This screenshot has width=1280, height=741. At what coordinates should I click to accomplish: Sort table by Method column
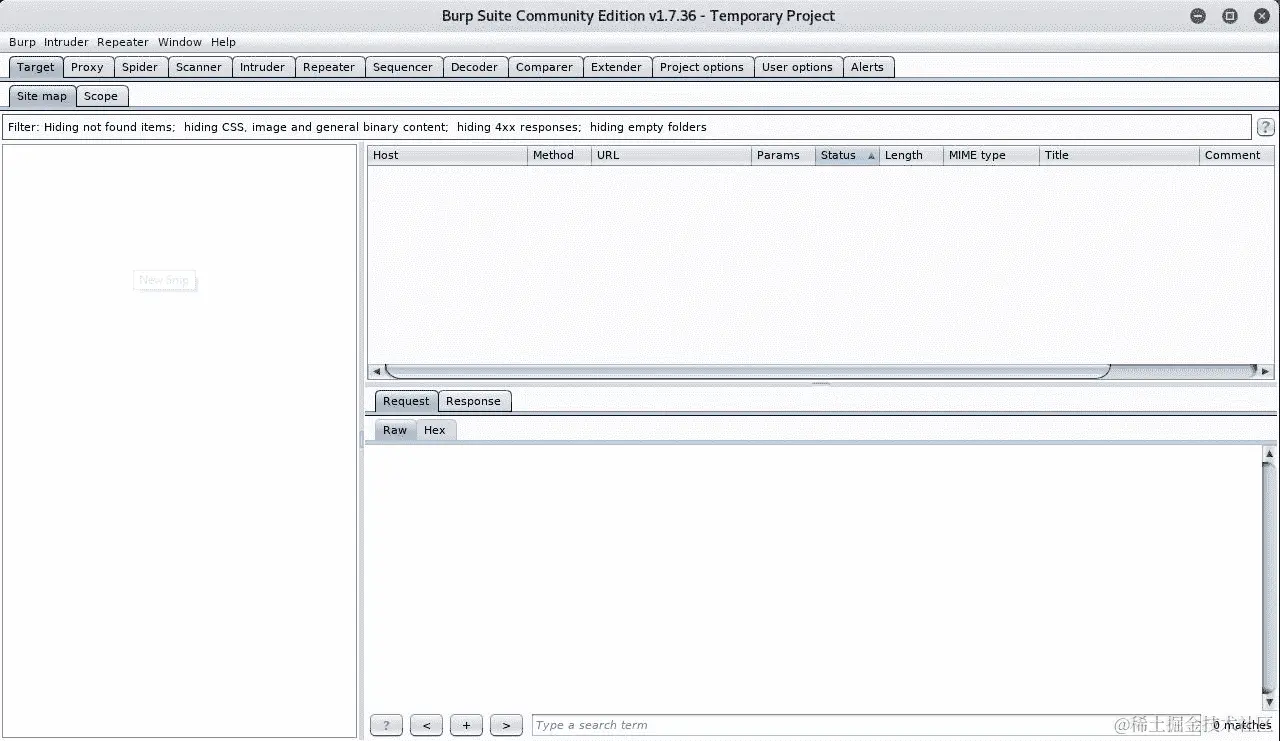559,155
